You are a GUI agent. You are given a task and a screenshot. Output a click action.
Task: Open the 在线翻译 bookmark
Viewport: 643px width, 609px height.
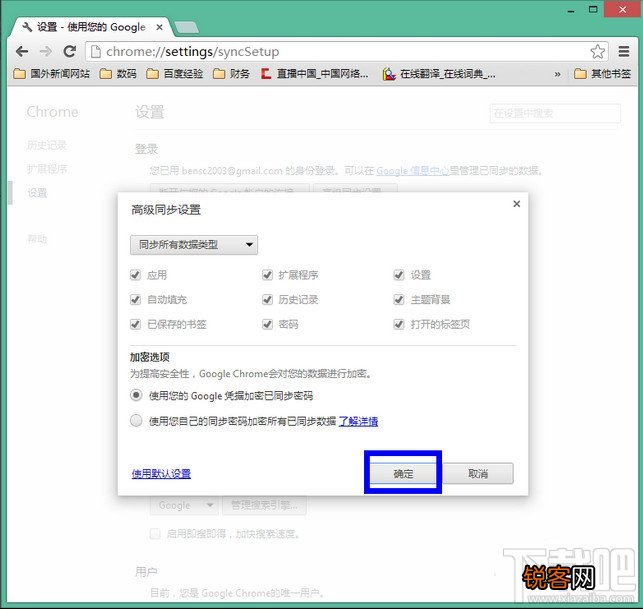click(x=439, y=74)
